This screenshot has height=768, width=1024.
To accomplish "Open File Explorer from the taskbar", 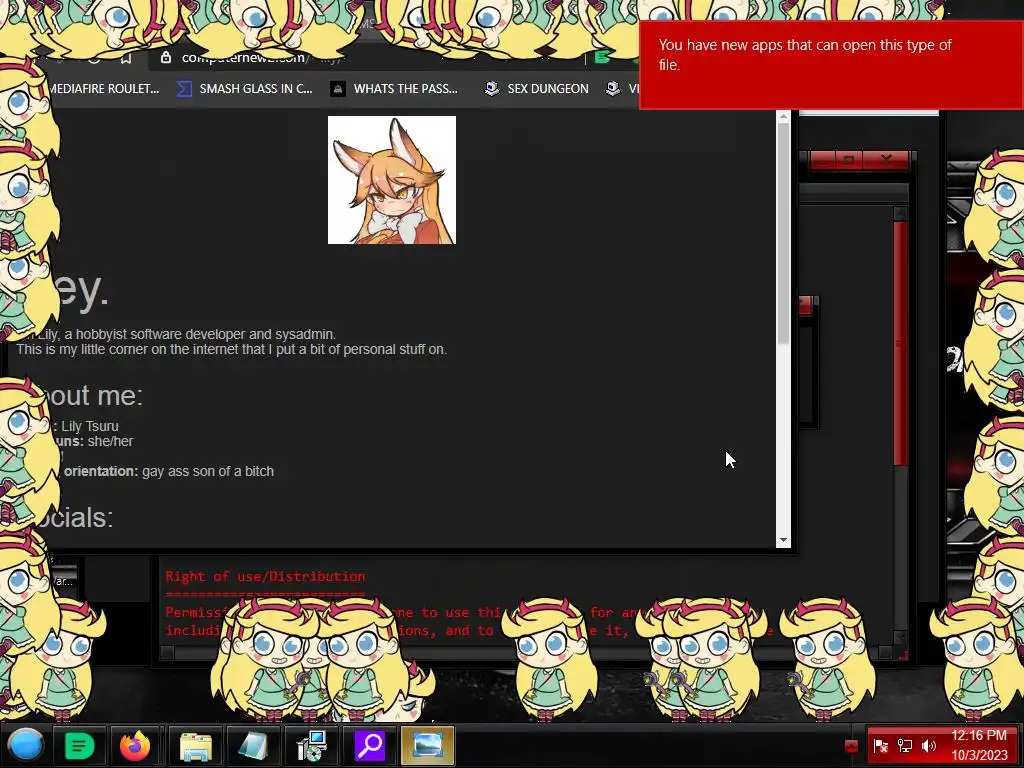I will coord(195,746).
